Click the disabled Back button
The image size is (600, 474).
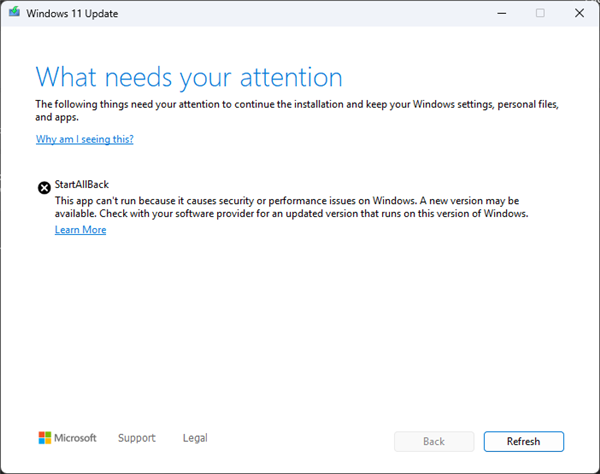tap(434, 441)
